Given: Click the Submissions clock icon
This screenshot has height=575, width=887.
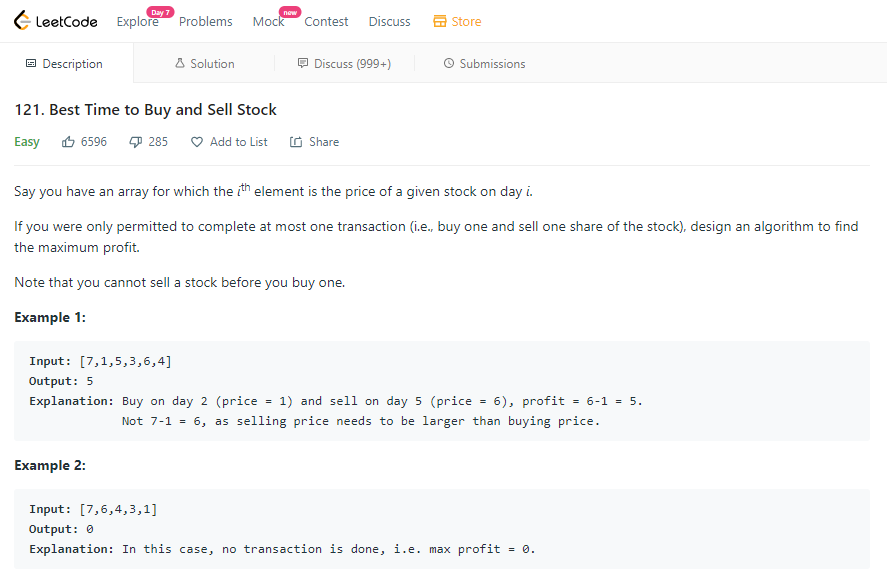Looking at the screenshot, I should [449, 63].
